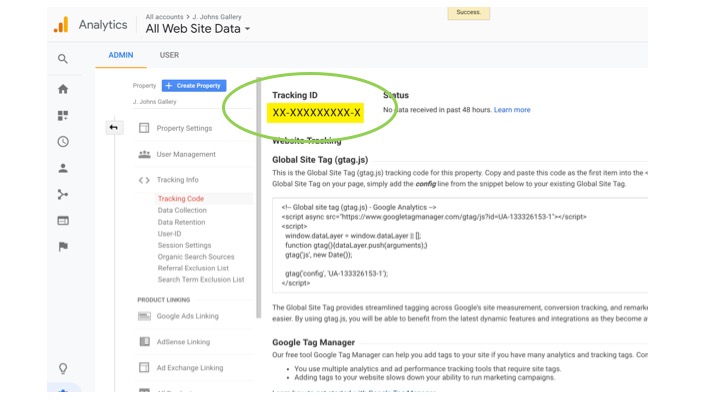This screenshot has height=405, width=720.
Task: Open the search icon in left sidebar
Action: pos(63,59)
